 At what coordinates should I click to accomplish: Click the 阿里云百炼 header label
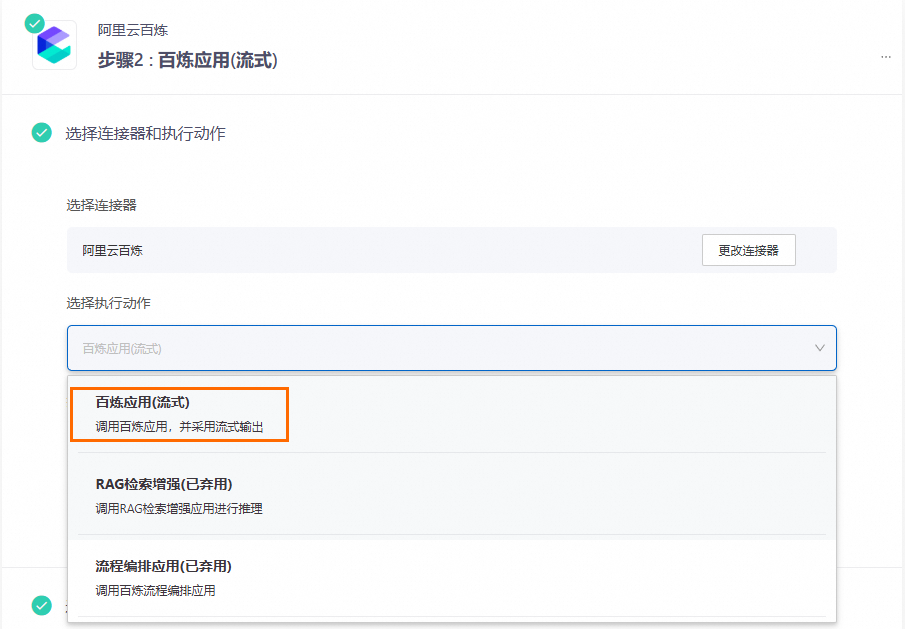click(x=133, y=30)
